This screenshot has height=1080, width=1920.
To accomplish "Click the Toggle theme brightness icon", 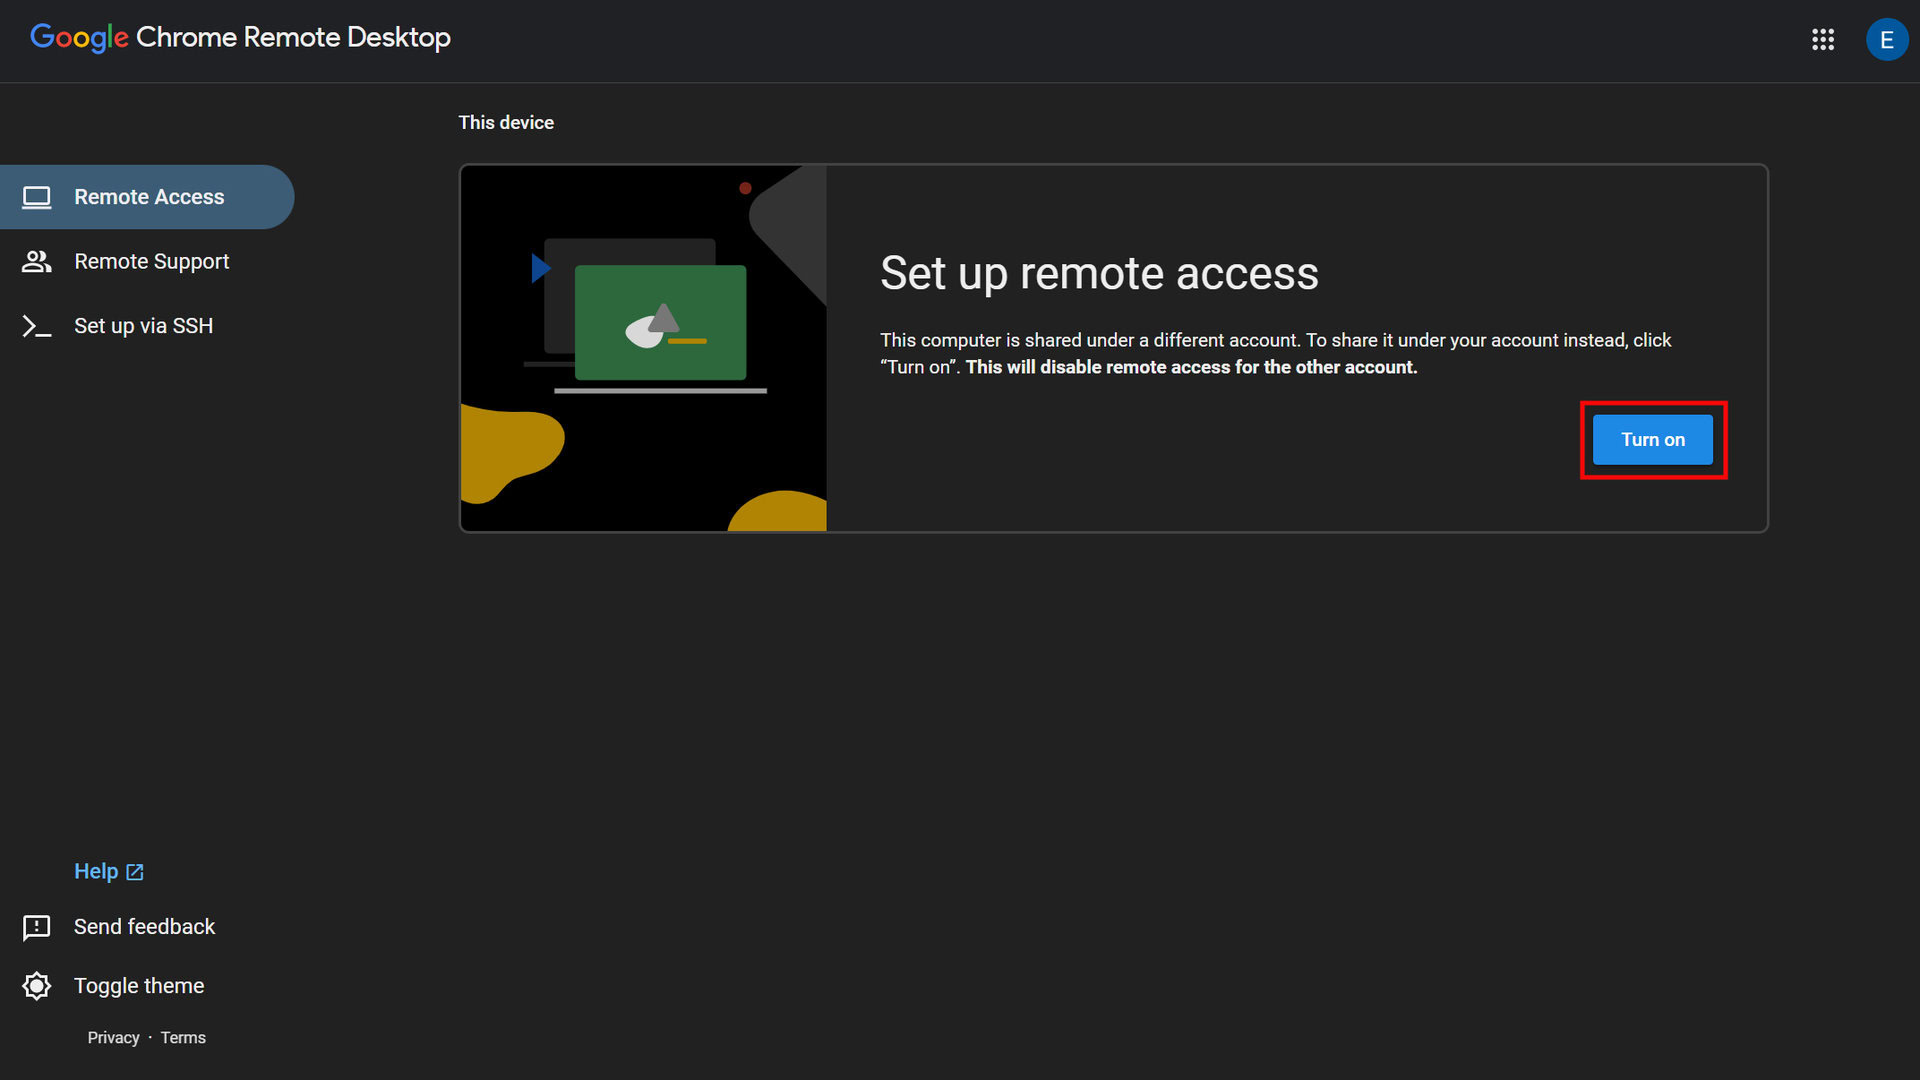I will pyautogui.click(x=37, y=986).
